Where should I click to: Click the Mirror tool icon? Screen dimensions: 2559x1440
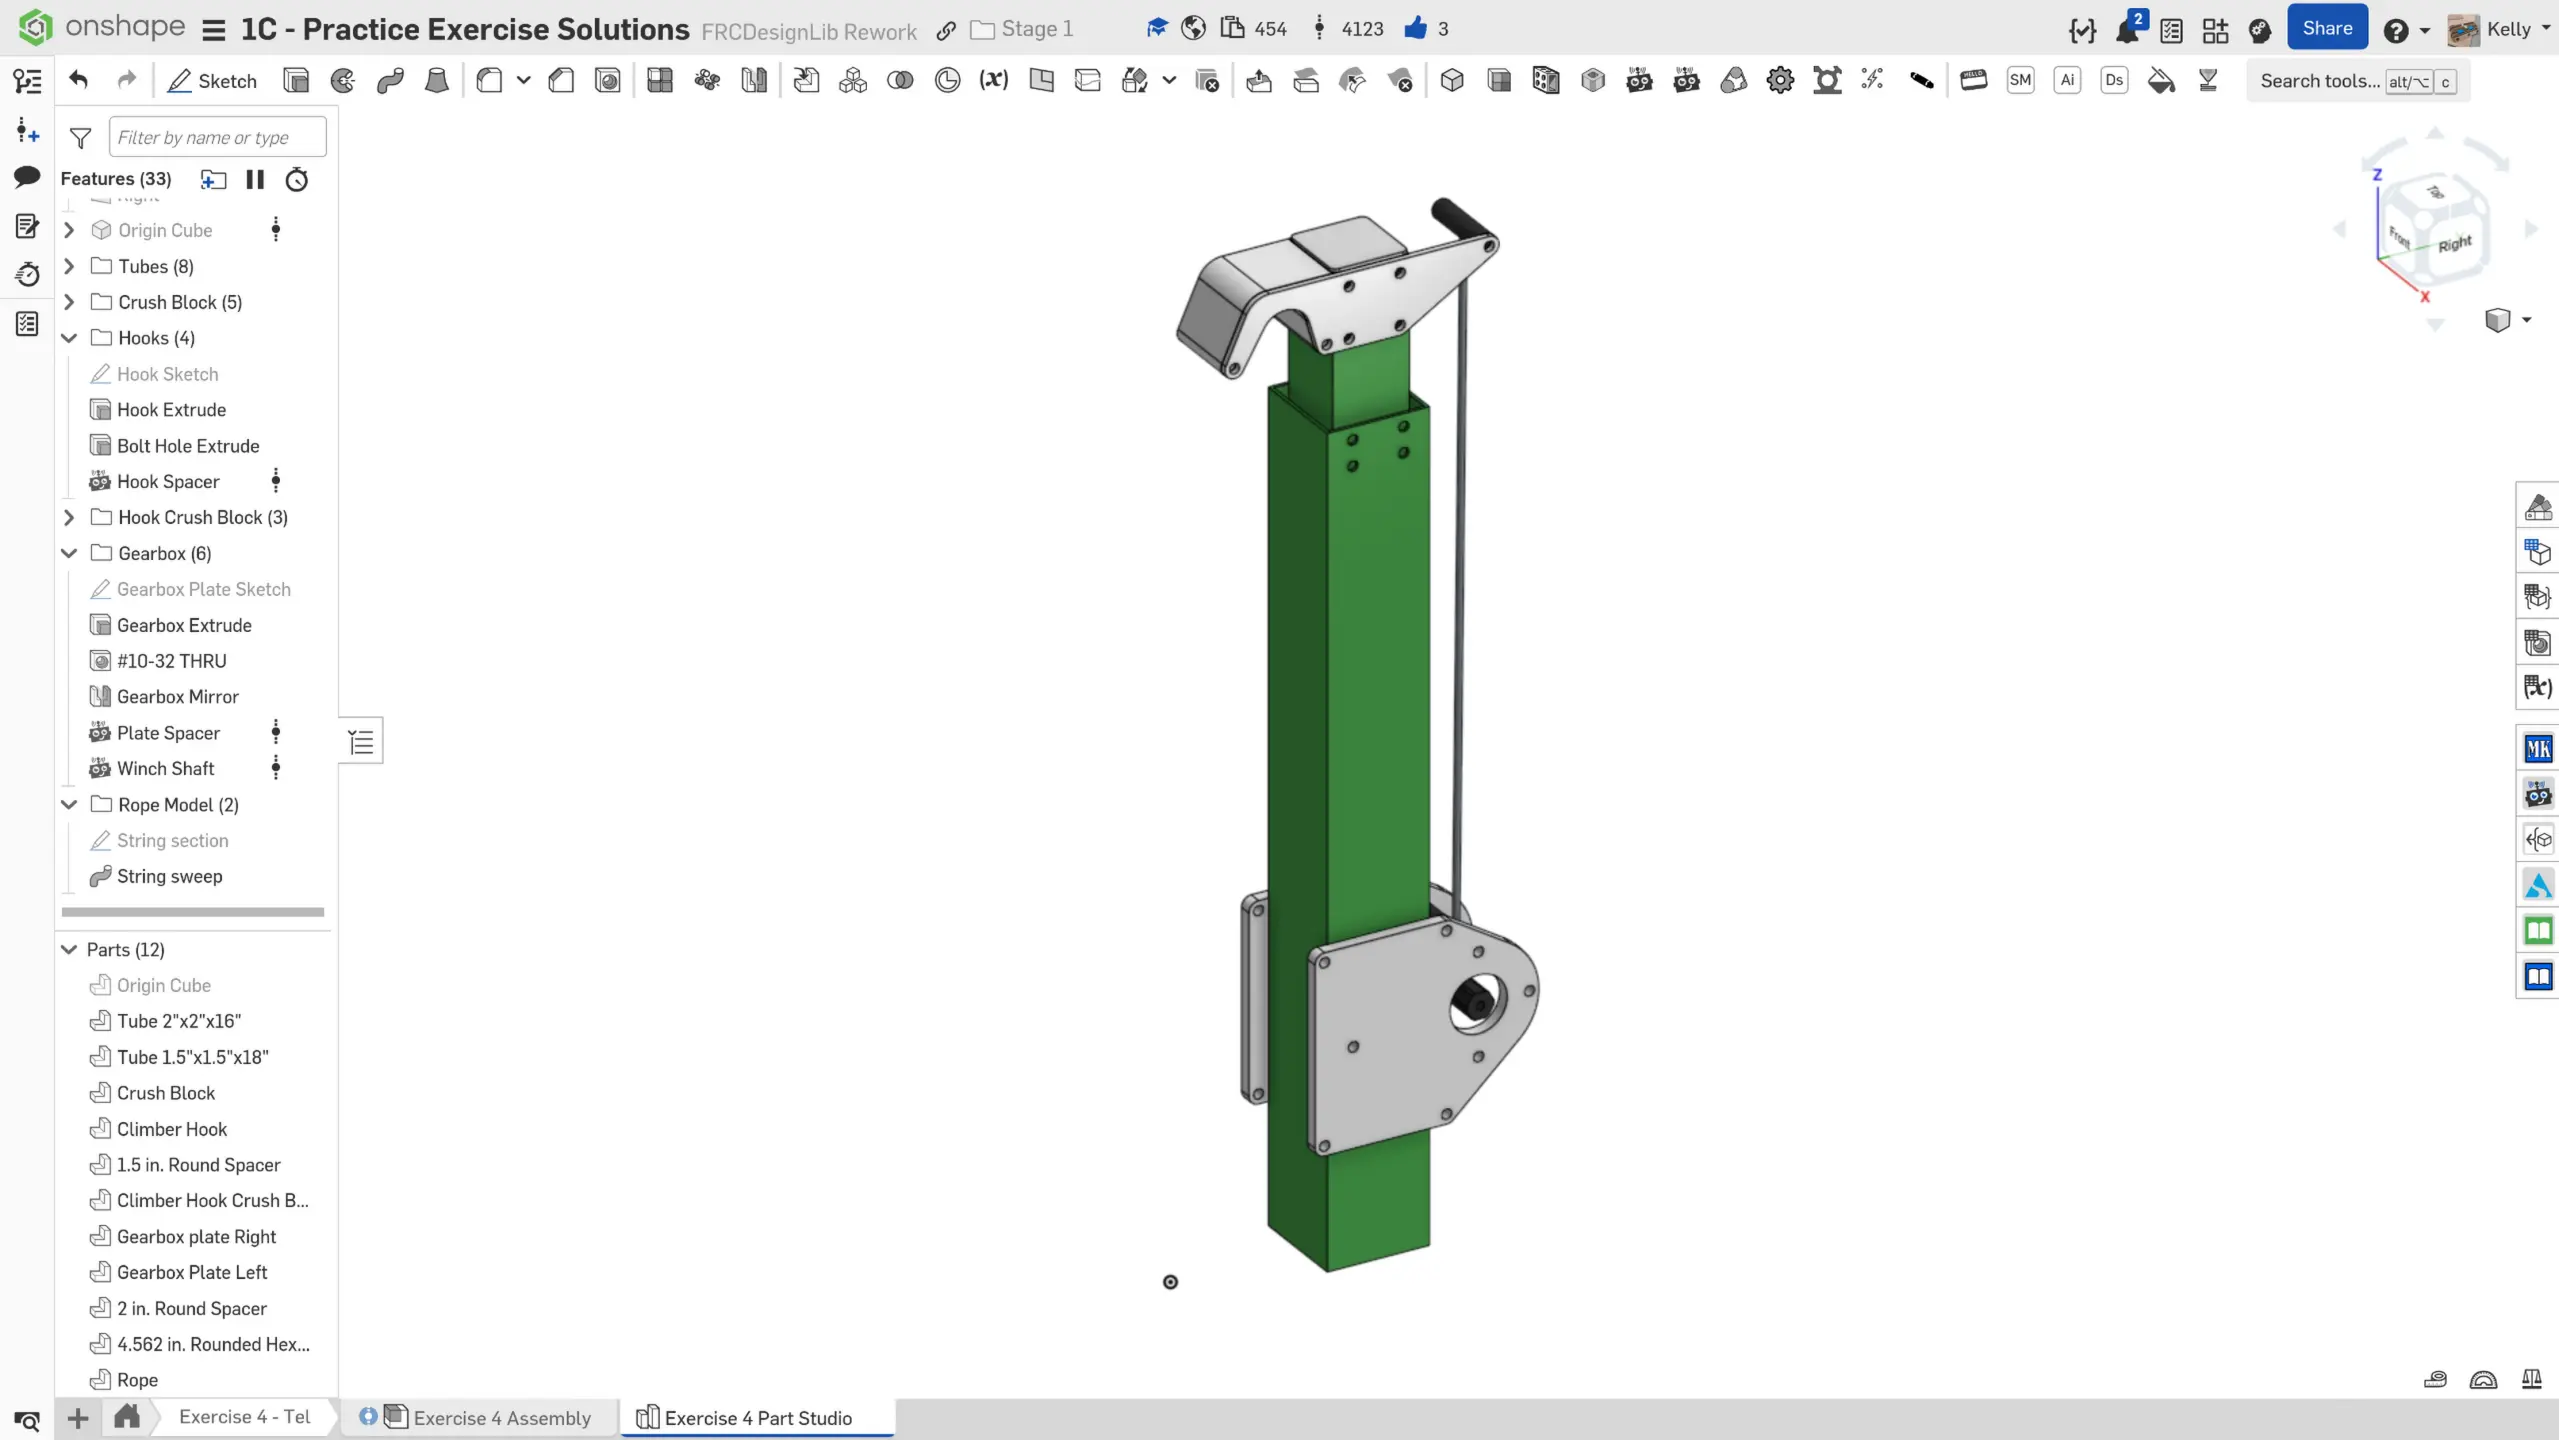click(x=754, y=81)
